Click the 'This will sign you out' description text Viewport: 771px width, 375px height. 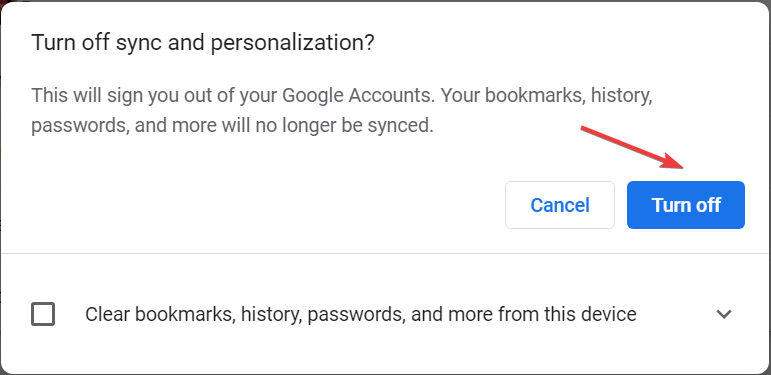342,110
